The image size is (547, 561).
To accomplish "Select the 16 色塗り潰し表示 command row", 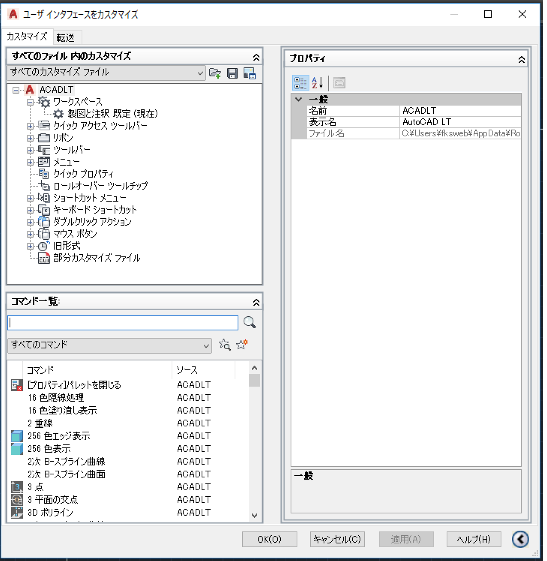I will tap(128, 410).
